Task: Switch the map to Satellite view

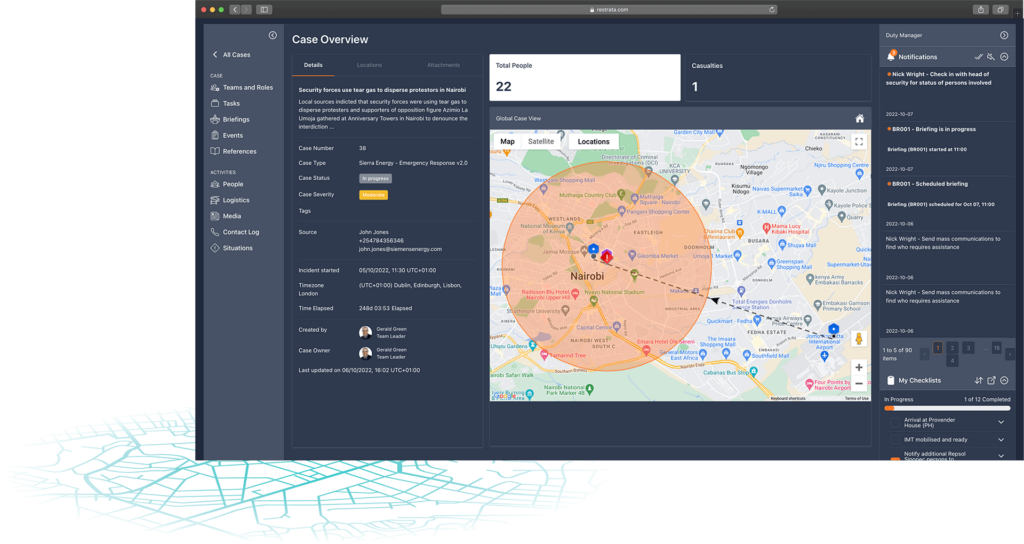Action: 541,142
